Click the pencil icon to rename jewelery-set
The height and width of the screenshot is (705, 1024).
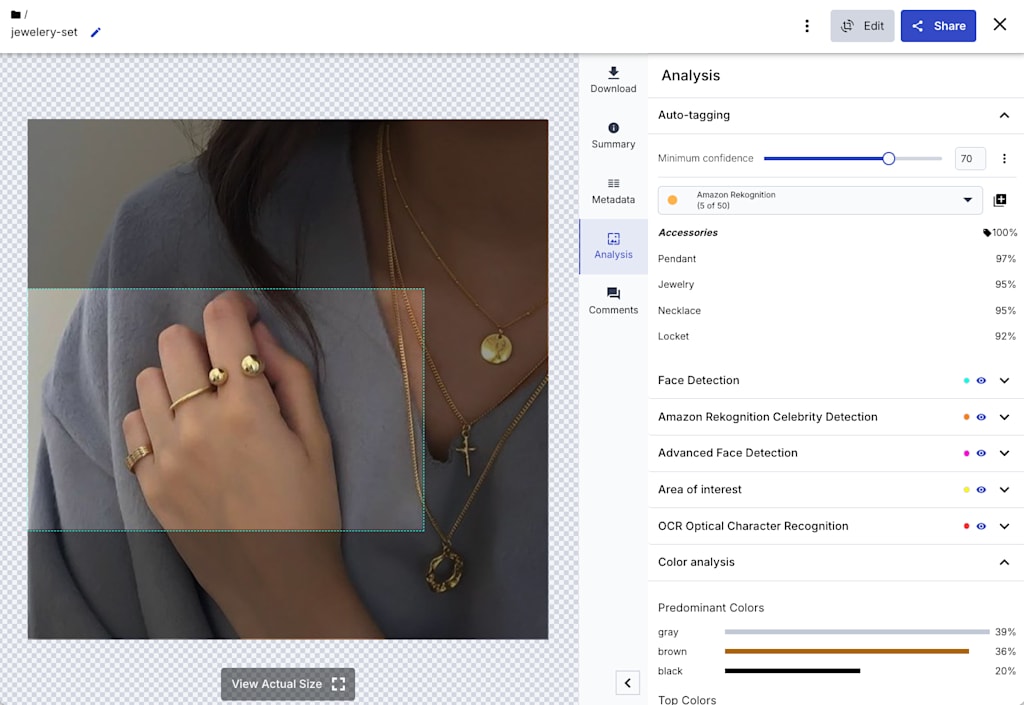[x=96, y=32]
